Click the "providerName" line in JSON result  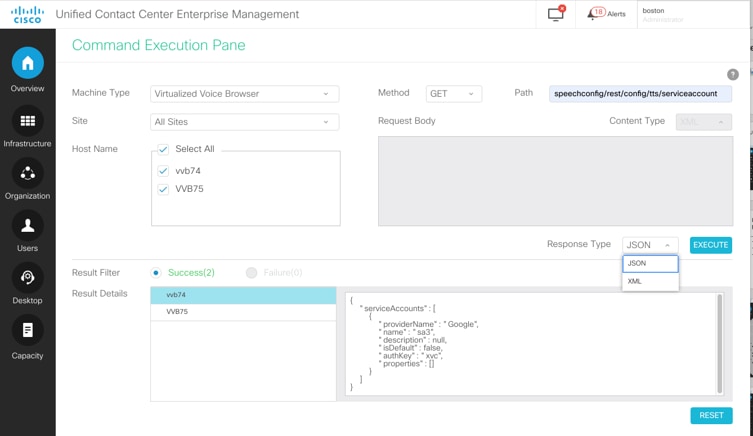pos(428,324)
